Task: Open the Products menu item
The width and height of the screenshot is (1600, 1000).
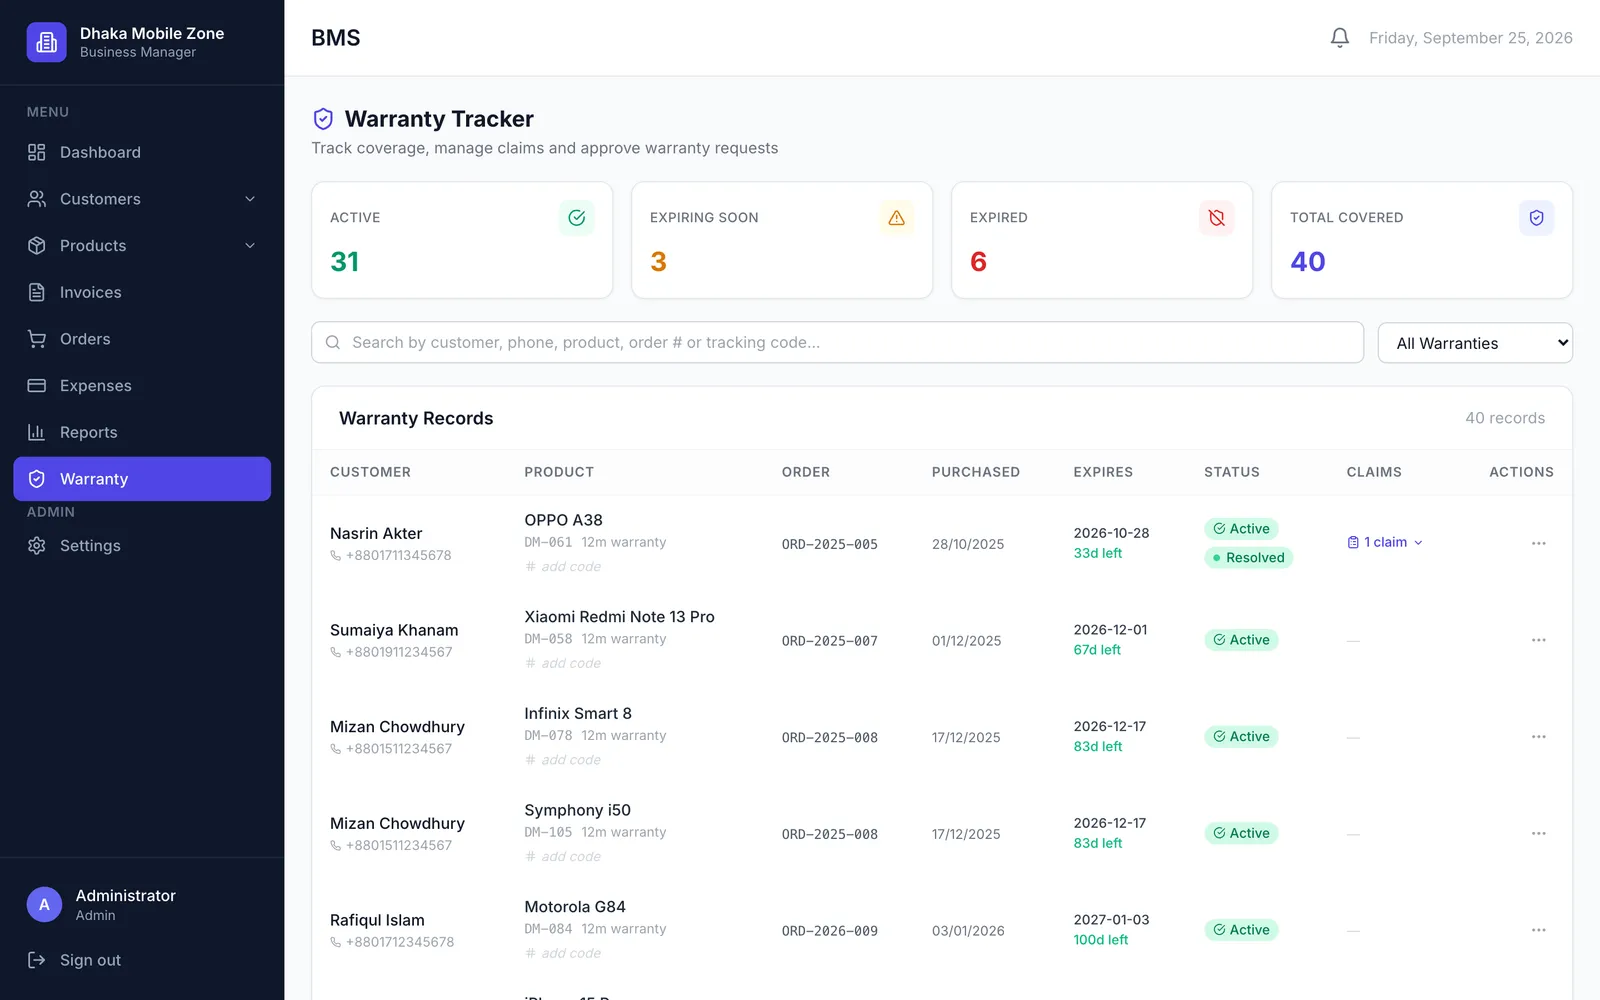Action: (x=142, y=246)
